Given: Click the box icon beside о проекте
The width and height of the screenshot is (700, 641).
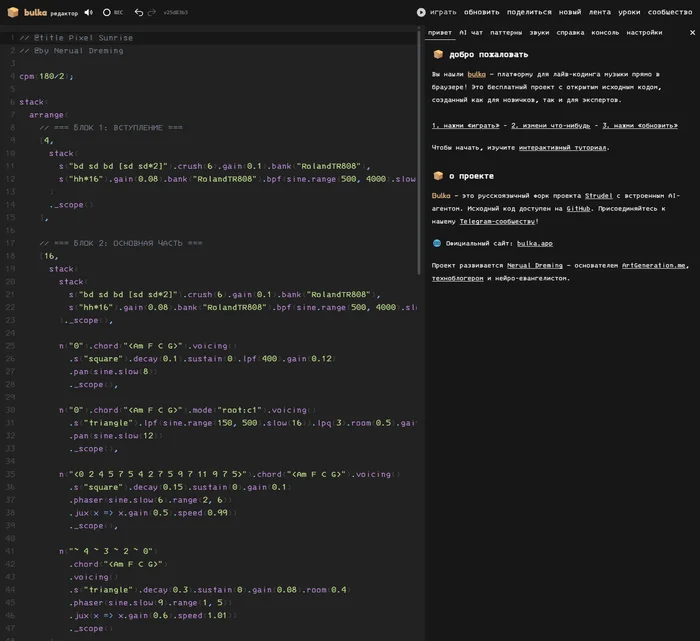Looking at the screenshot, I should click(x=438, y=175).
